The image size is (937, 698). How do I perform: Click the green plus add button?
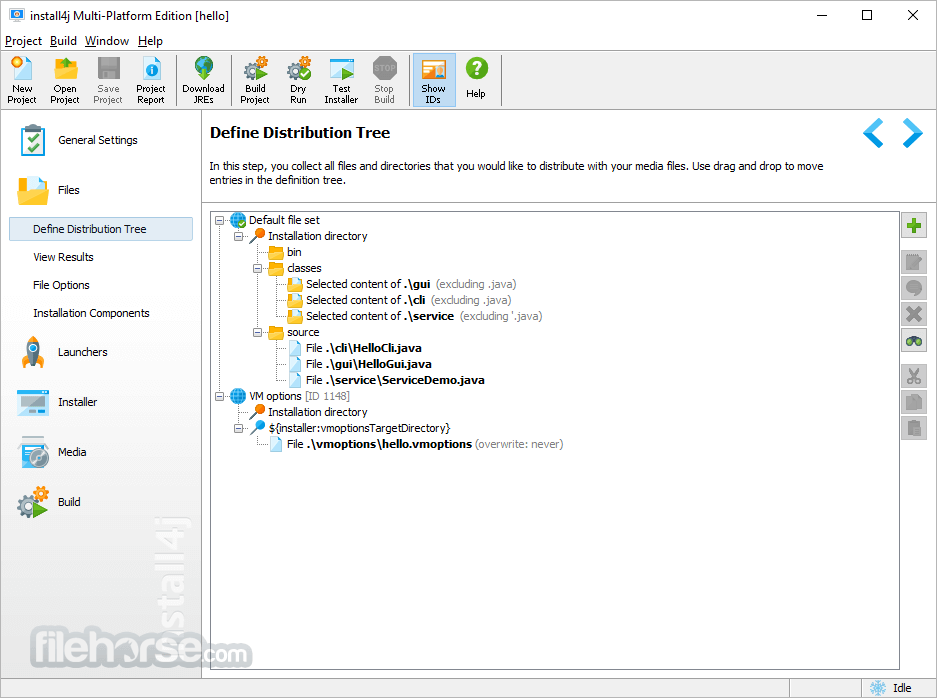(x=914, y=225)
